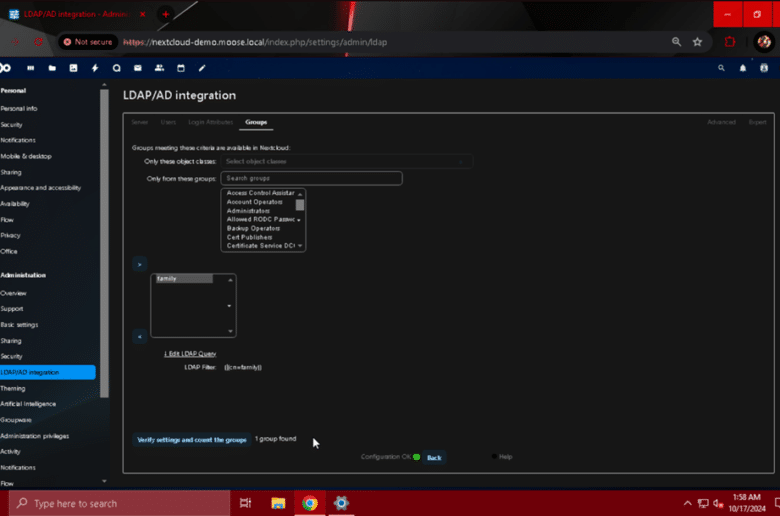Switch to the Advanced tab

click(x=721, y=122)
